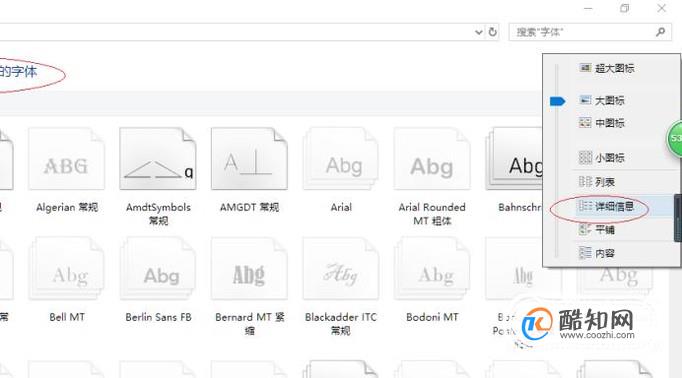Expand the address bar history dropdown
Screen dimensions: 682x378
pyautogui.click(x=478, y=32)
